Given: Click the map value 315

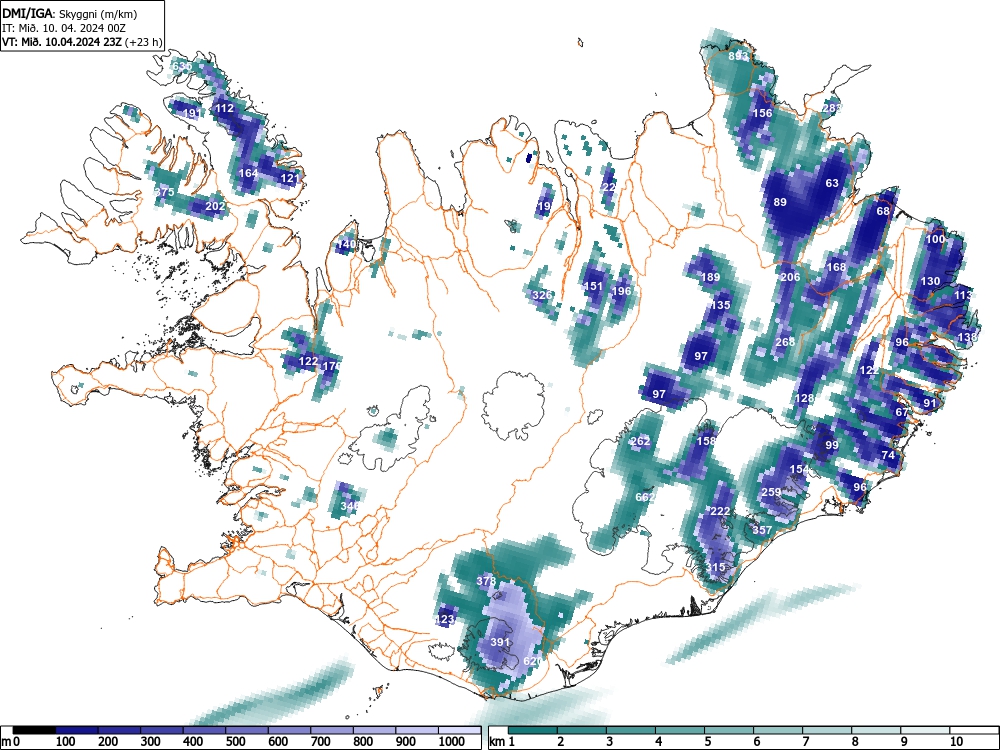Looking at the screenshot, I should pos(716,567).
